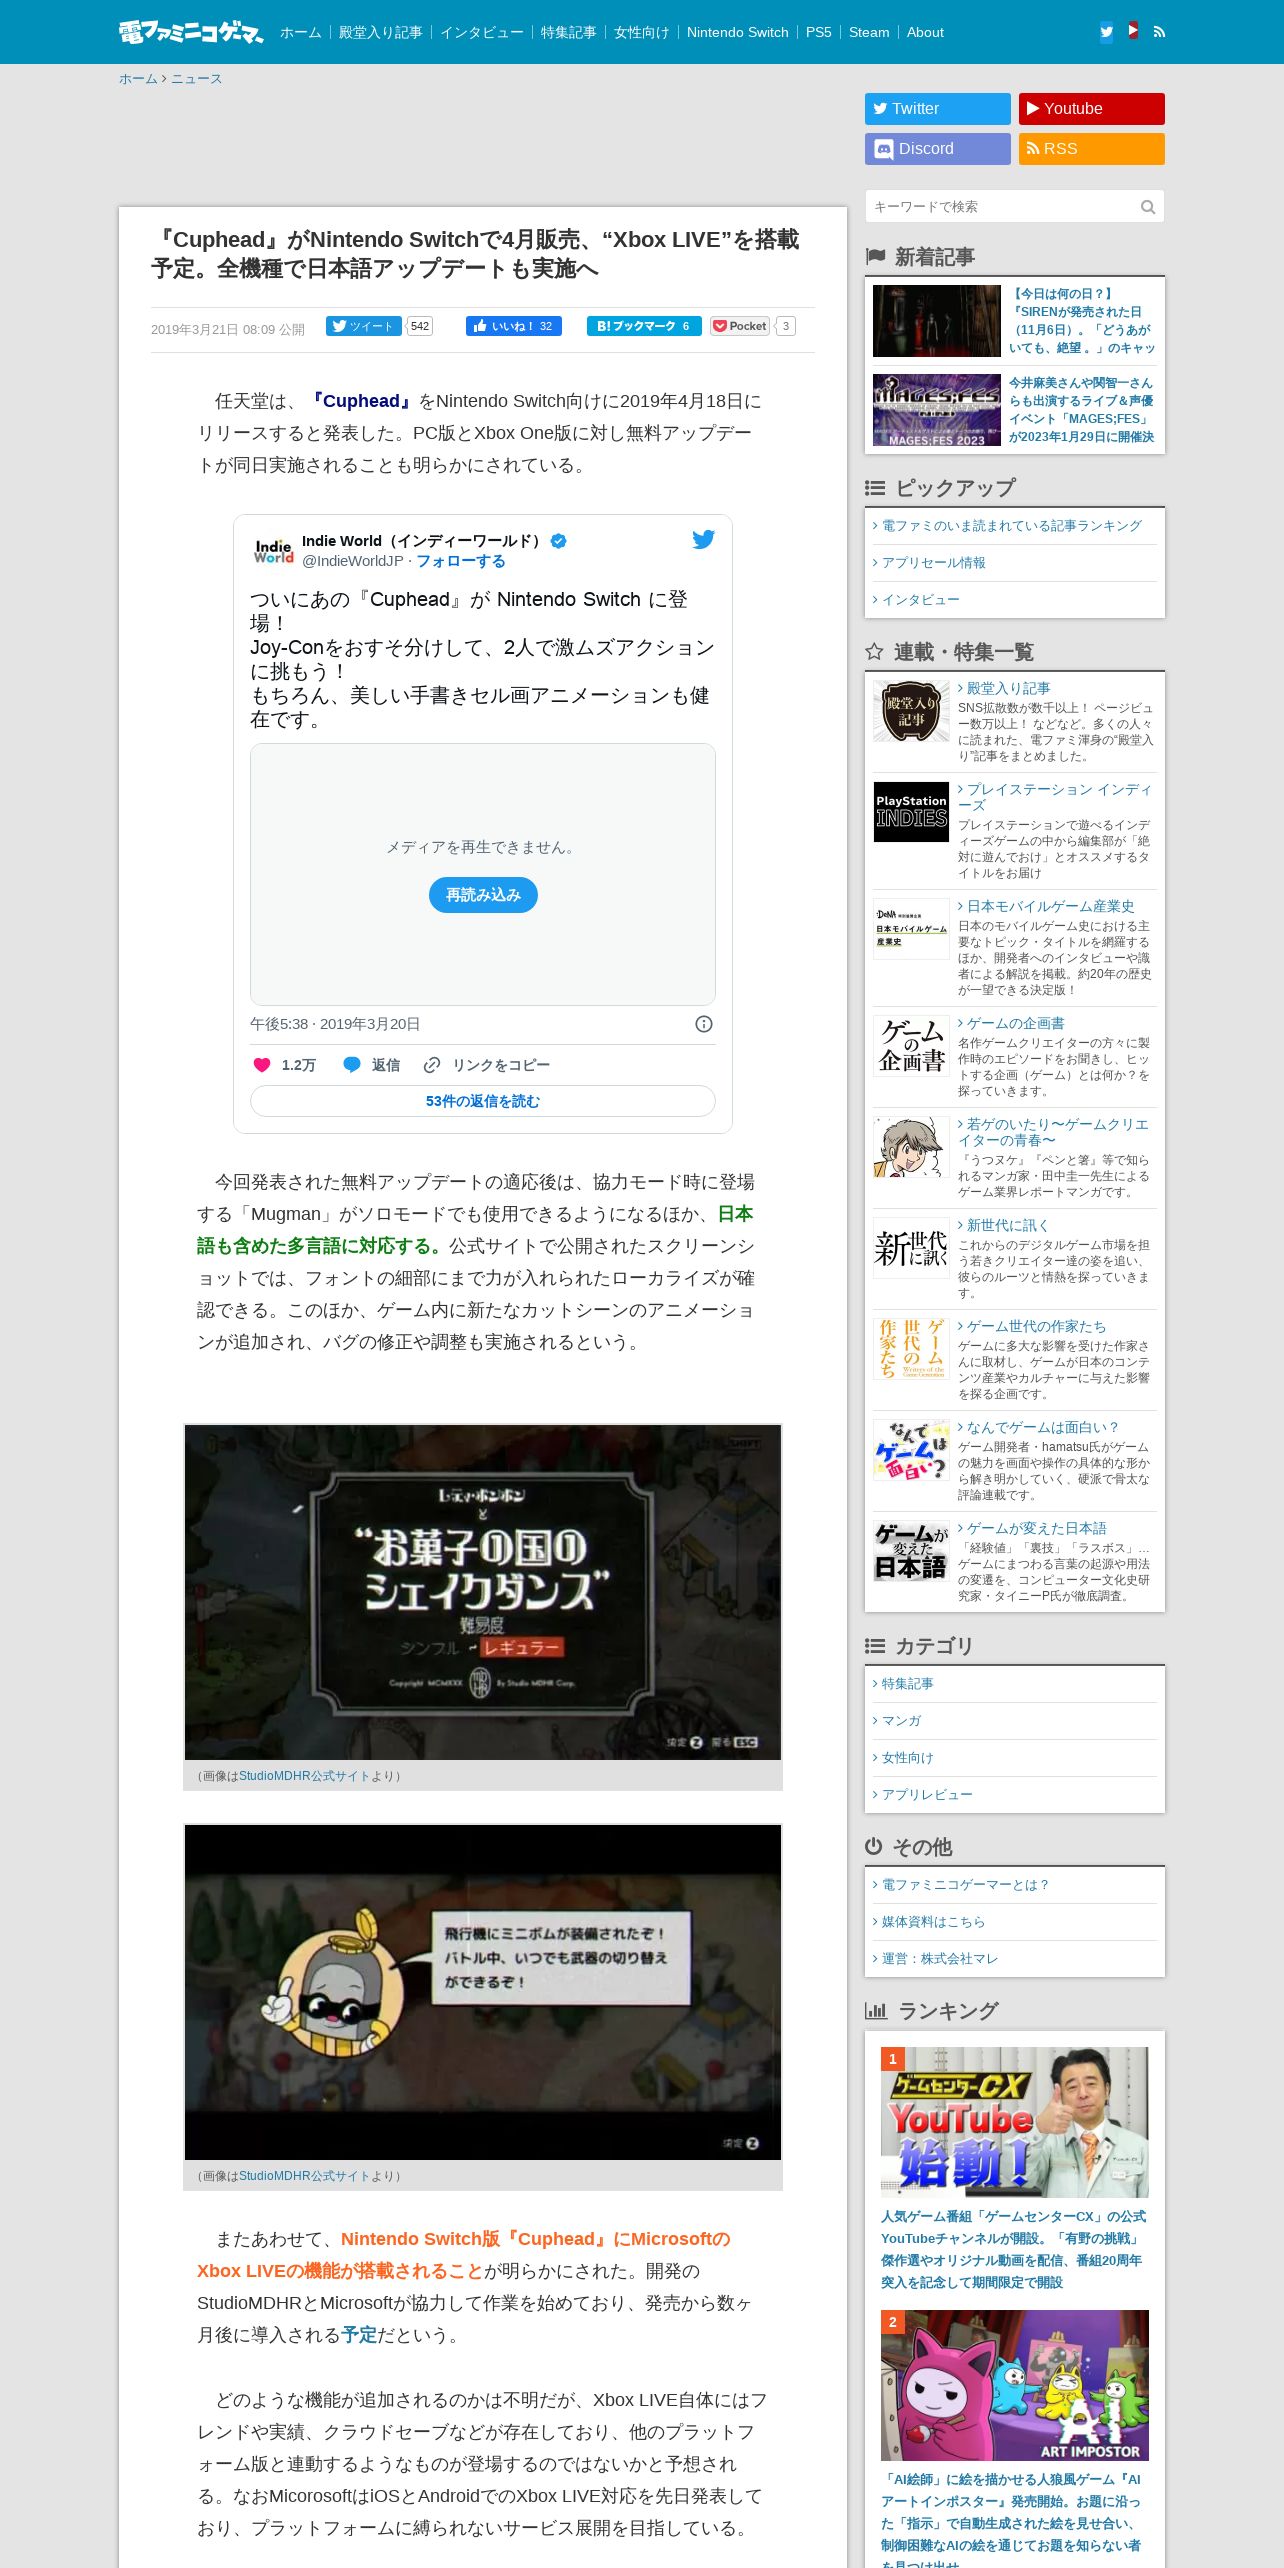Image resolution: width=1284 pixels, height=2568 pixels.
Task: Open the PlayStation INDIES series icon
Action: (911, 812)
